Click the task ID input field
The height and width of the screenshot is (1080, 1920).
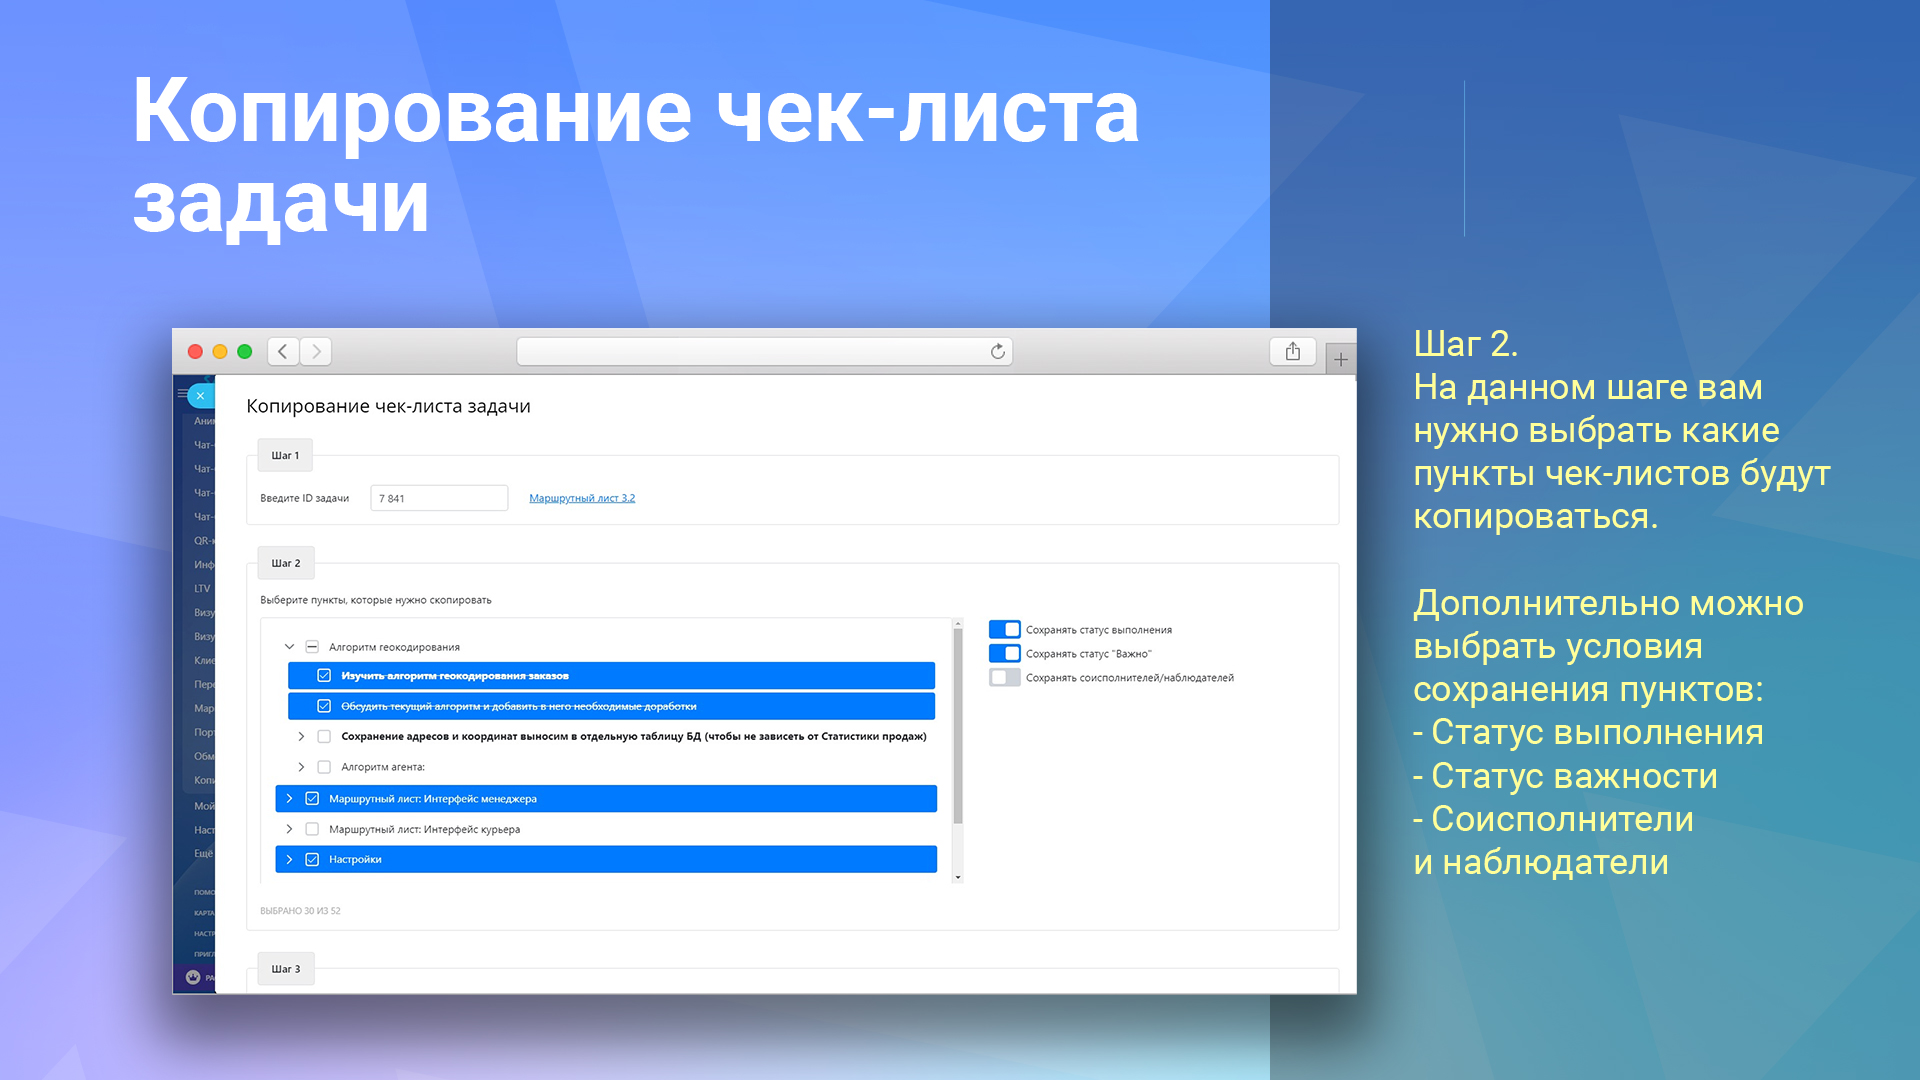point(439,498)
